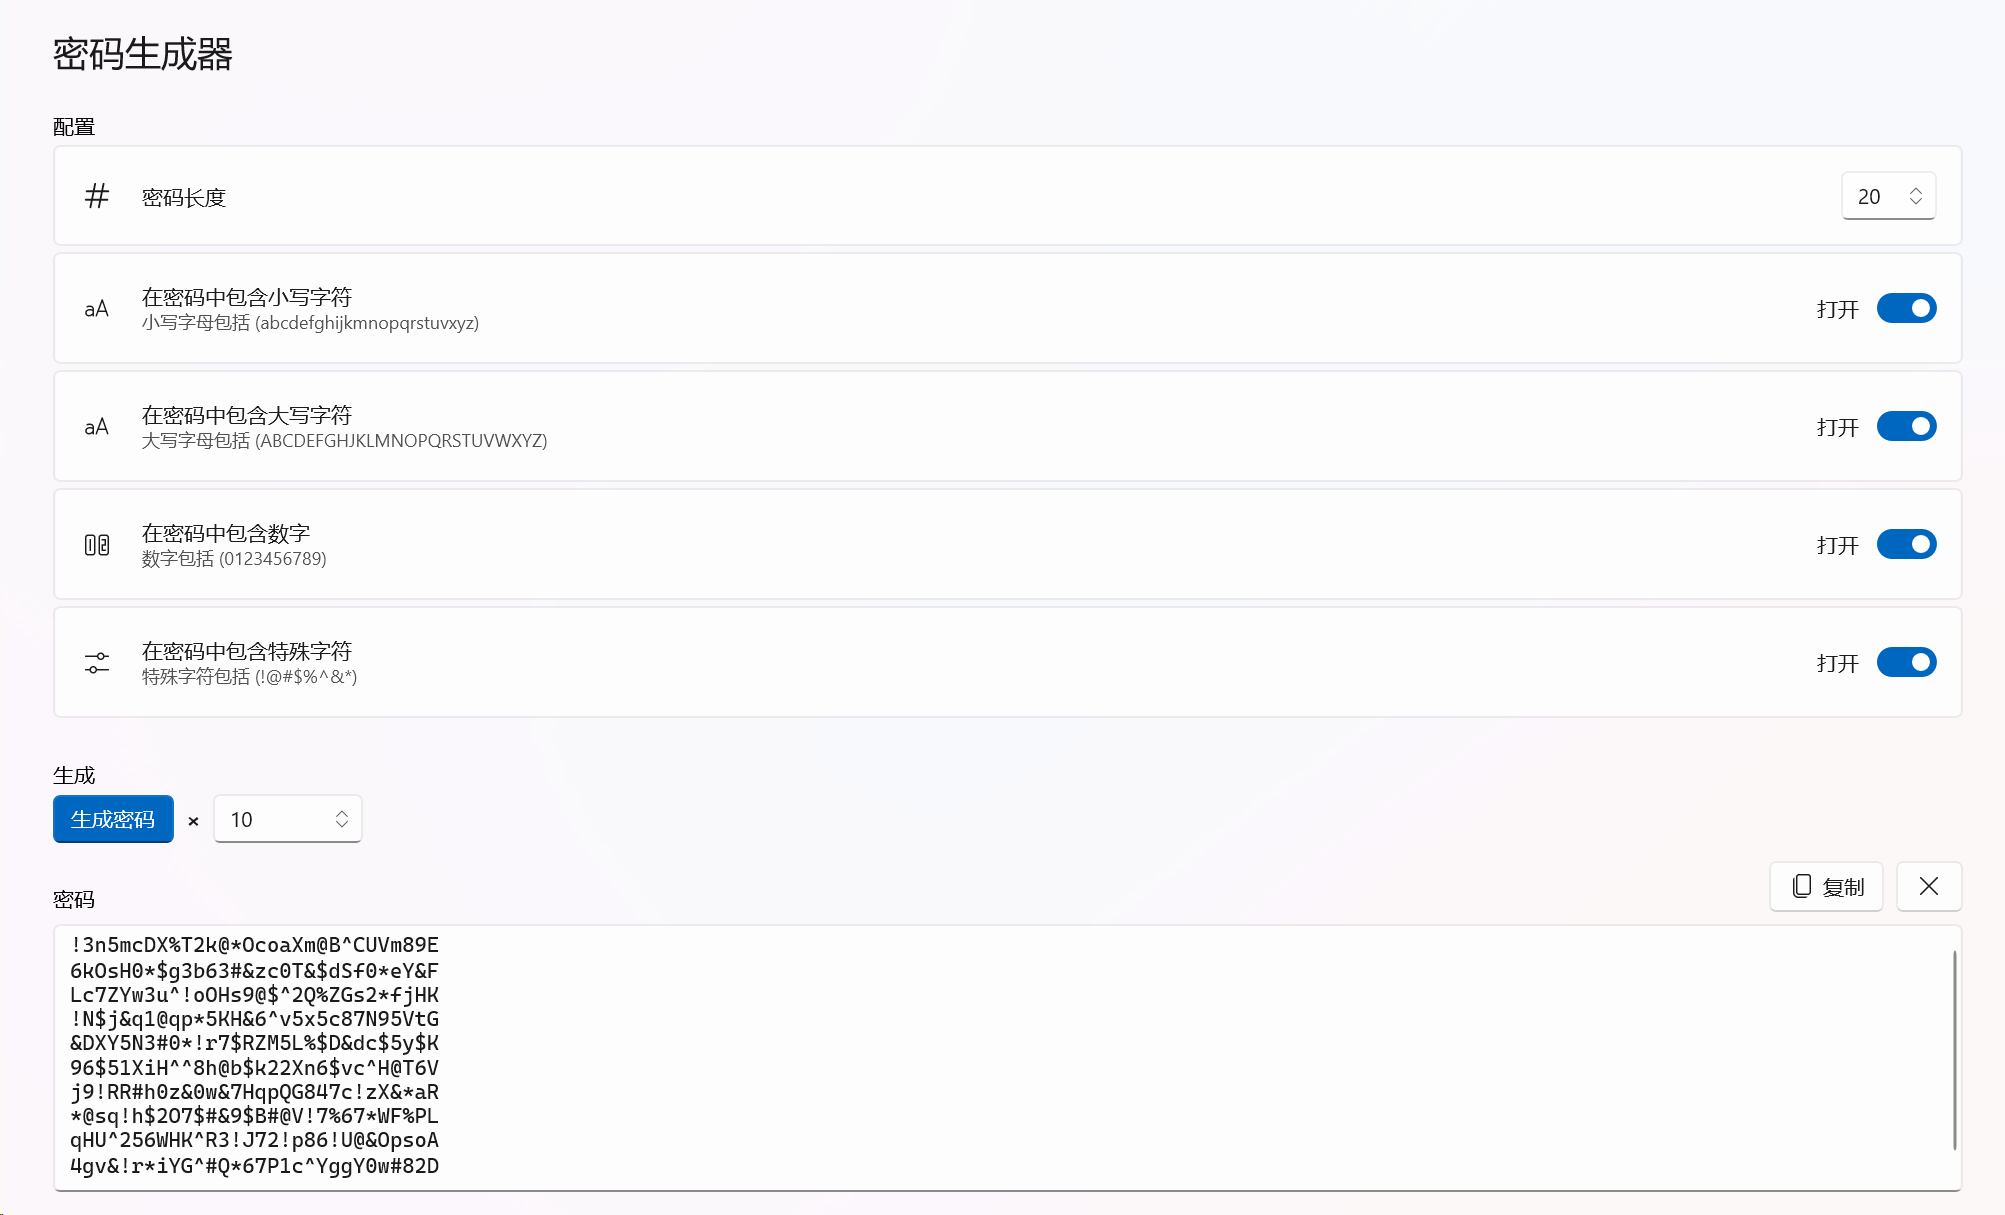Click the password count stepper arrows

coord(342,819)
